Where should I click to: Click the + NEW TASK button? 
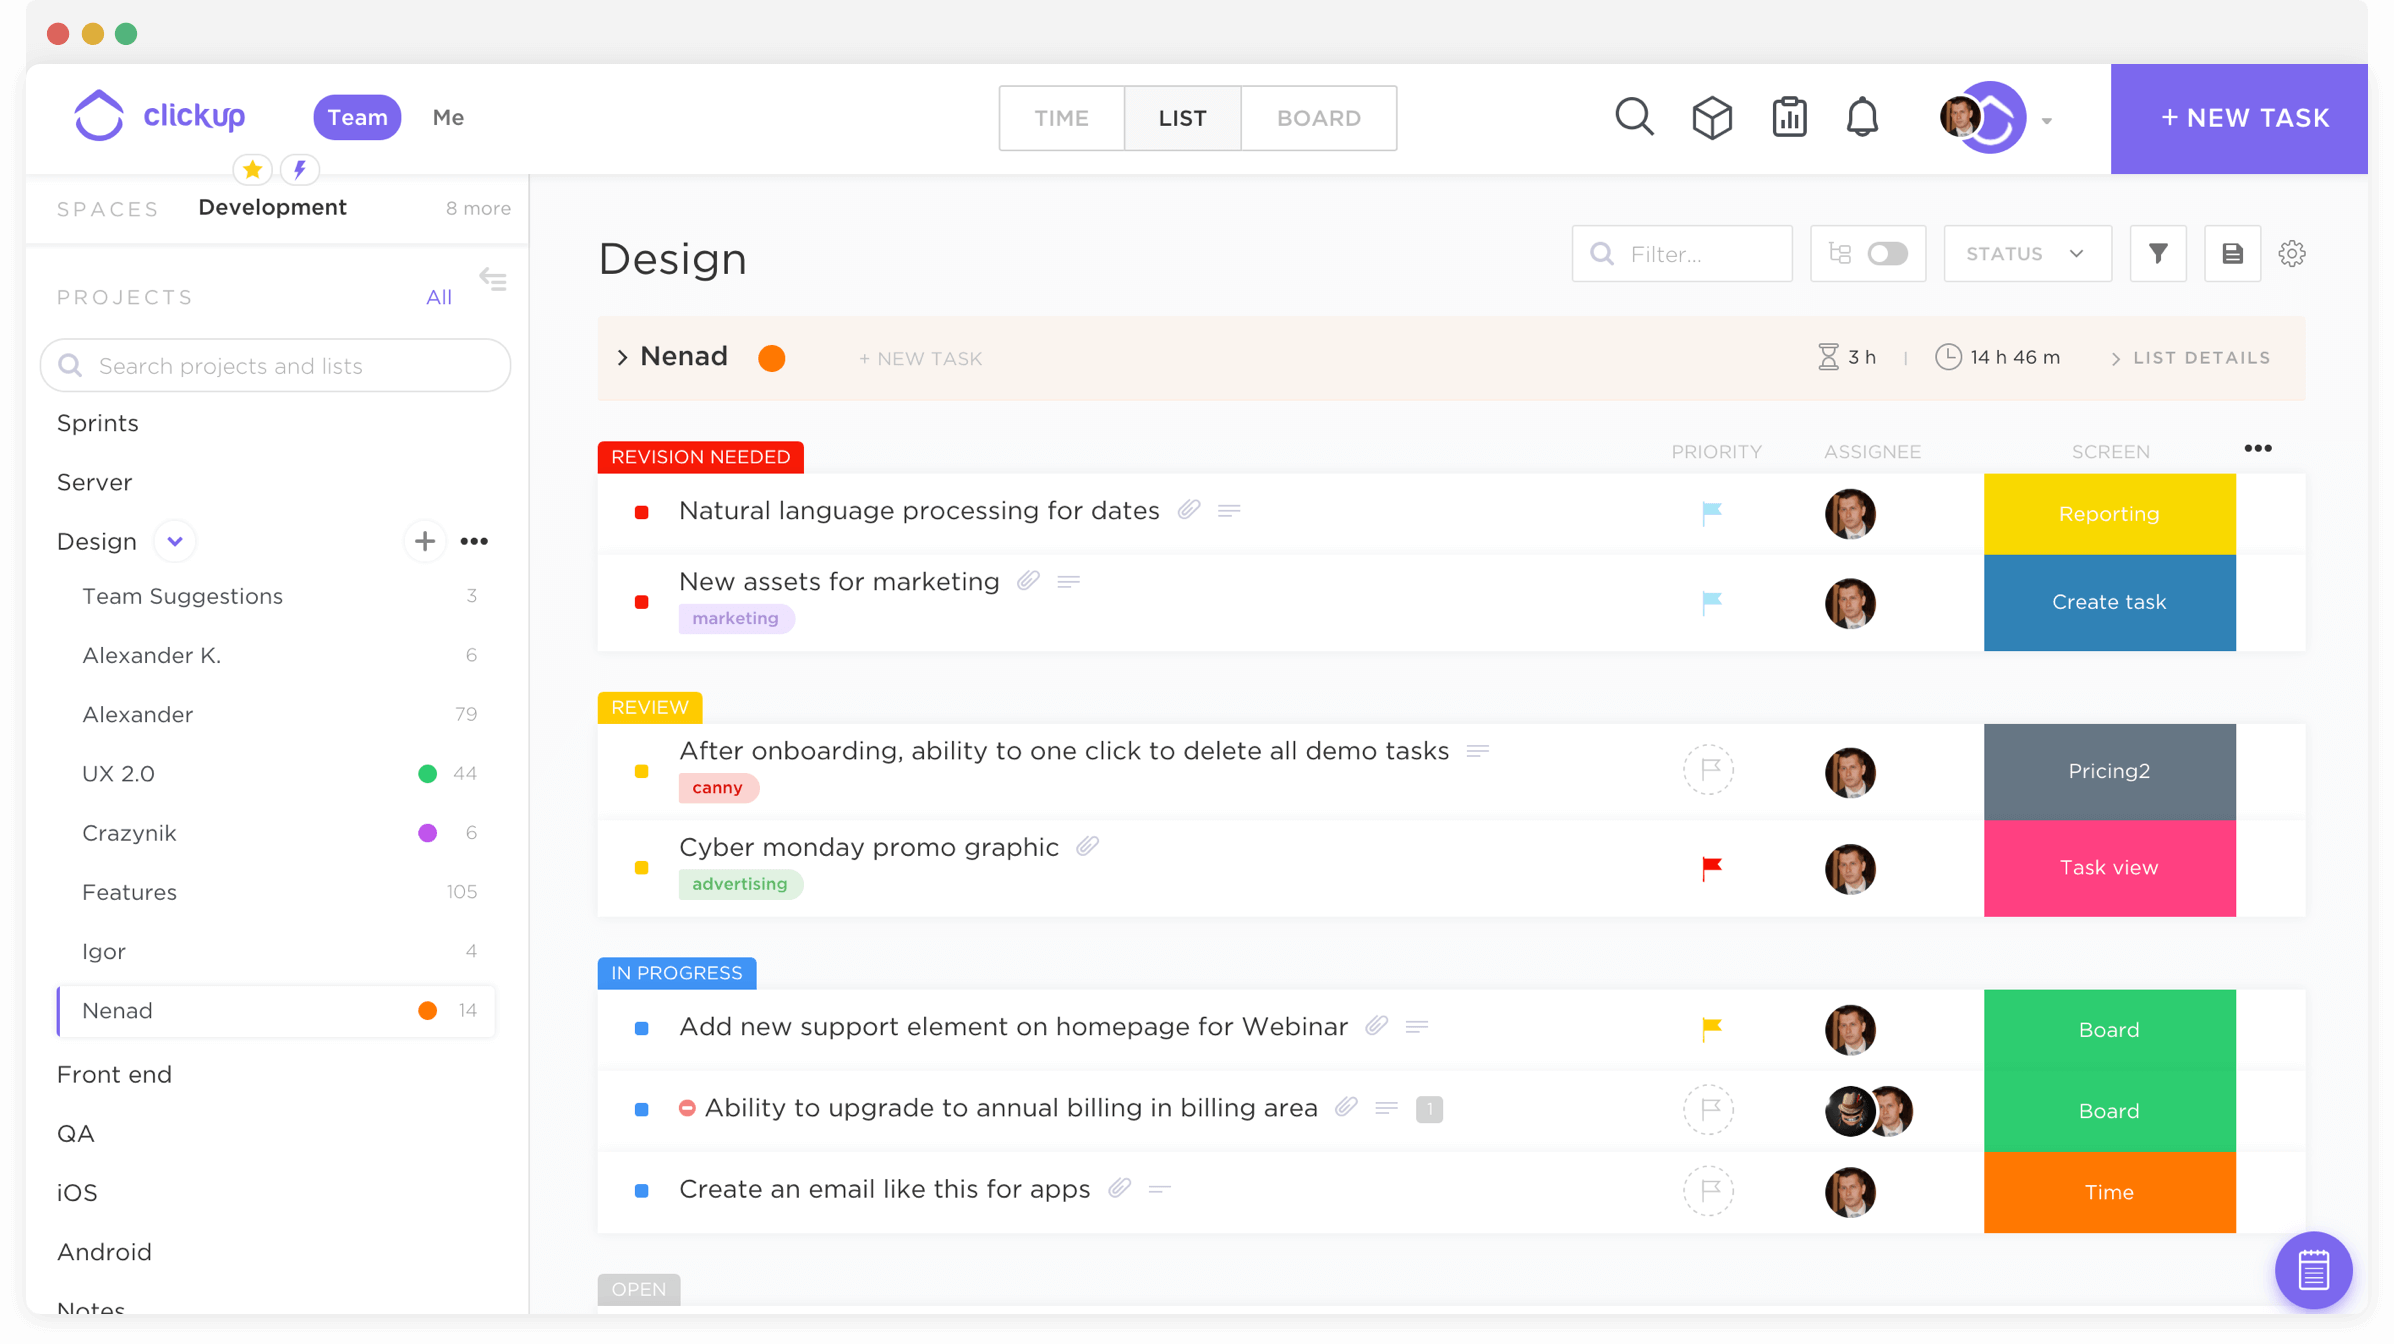pyautogui.click(x=2243, y=117)
